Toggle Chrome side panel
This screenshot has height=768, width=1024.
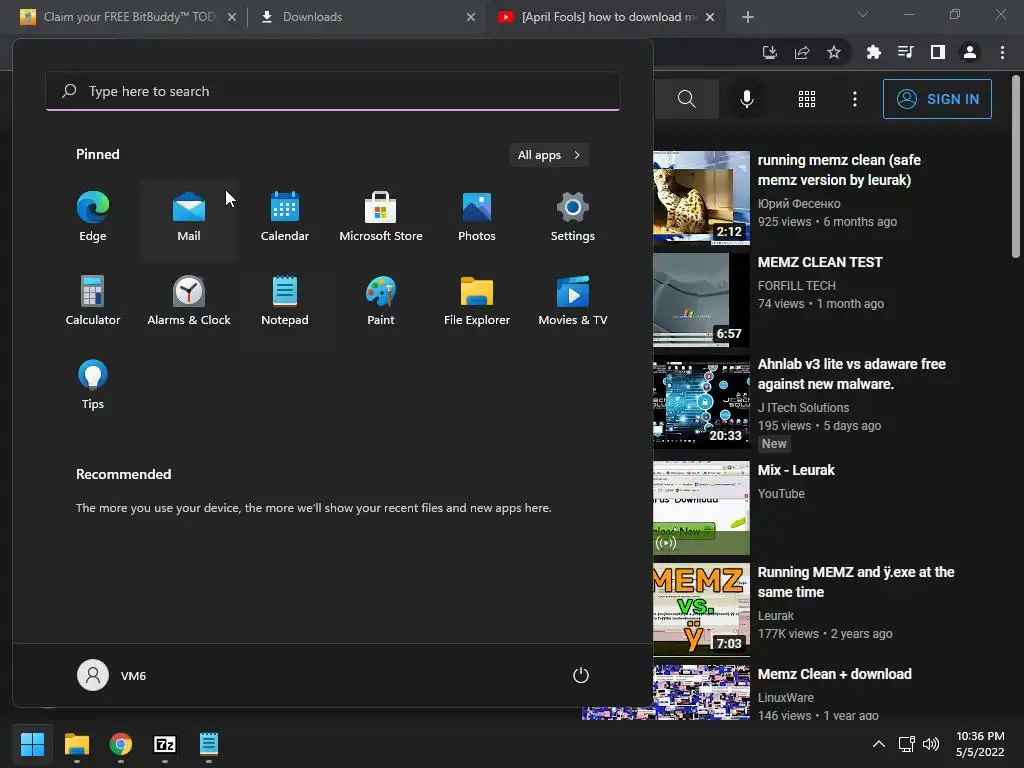click(x=937, y=53)
